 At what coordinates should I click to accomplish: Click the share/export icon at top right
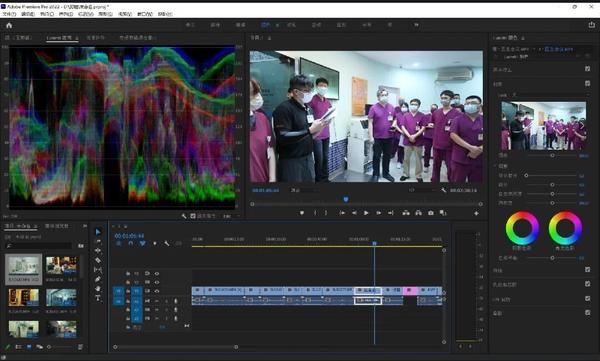point(591,25)
